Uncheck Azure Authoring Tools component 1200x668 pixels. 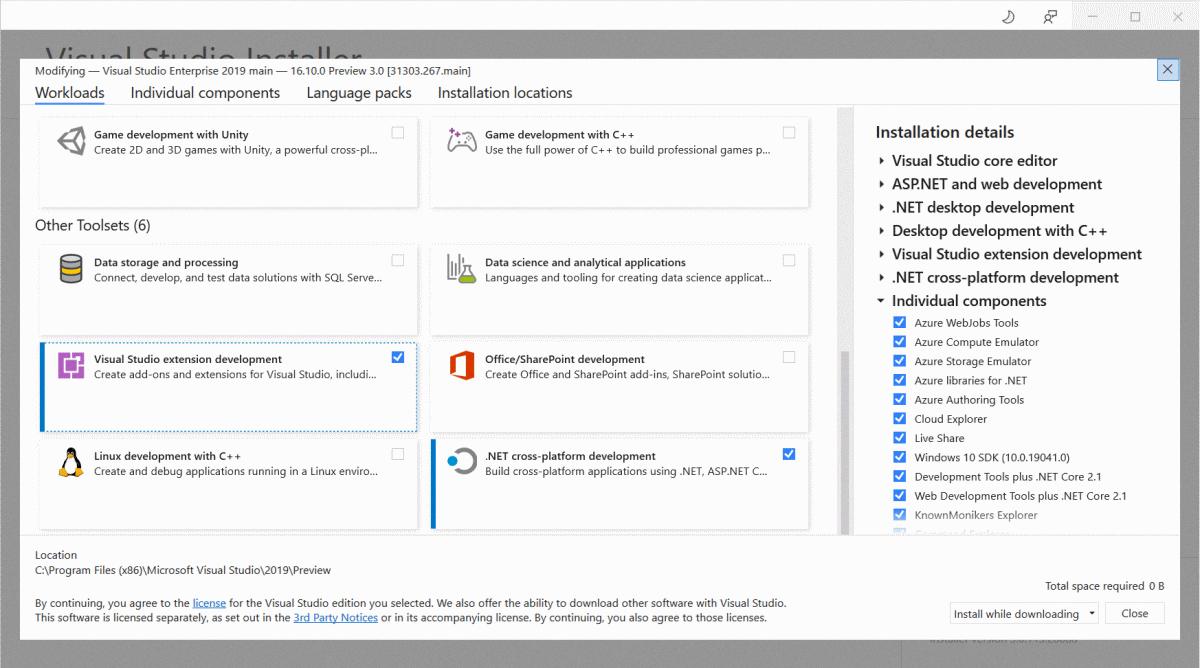point(899,399)
